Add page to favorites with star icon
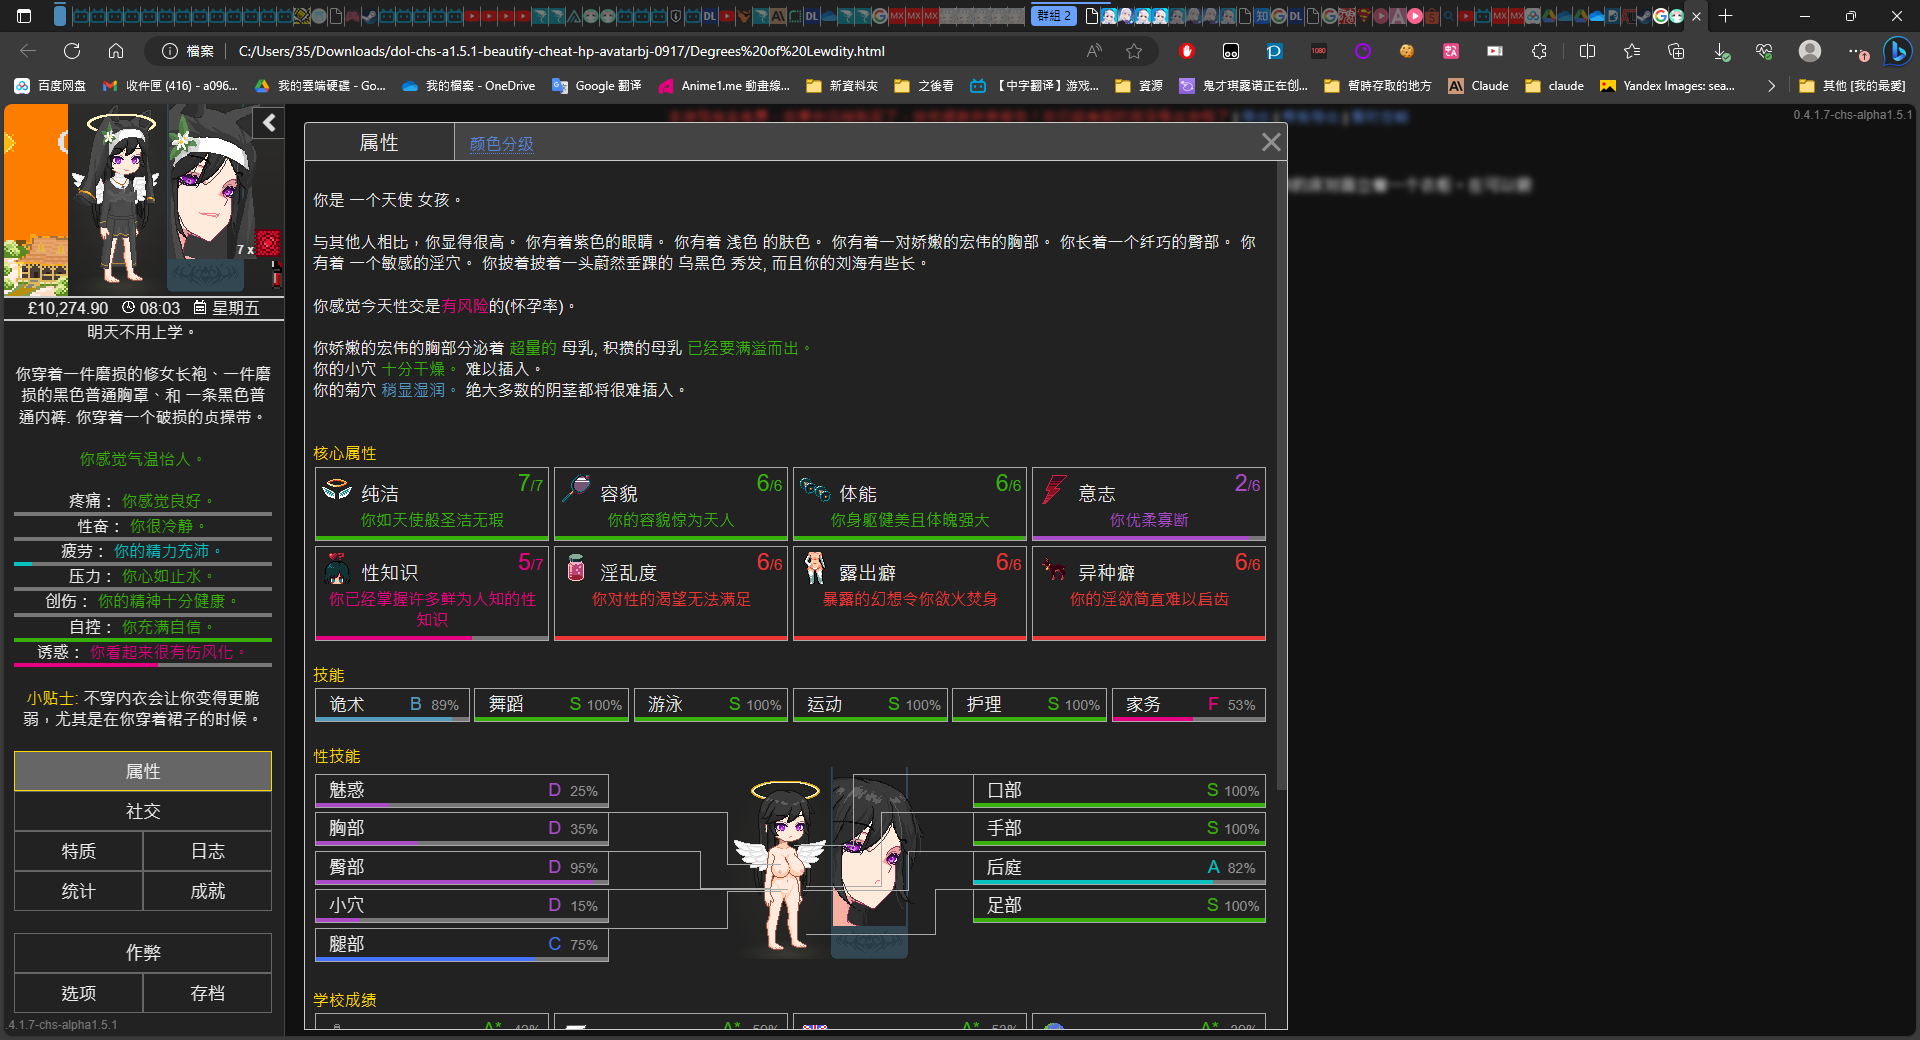 click(x=1133, y=51)
